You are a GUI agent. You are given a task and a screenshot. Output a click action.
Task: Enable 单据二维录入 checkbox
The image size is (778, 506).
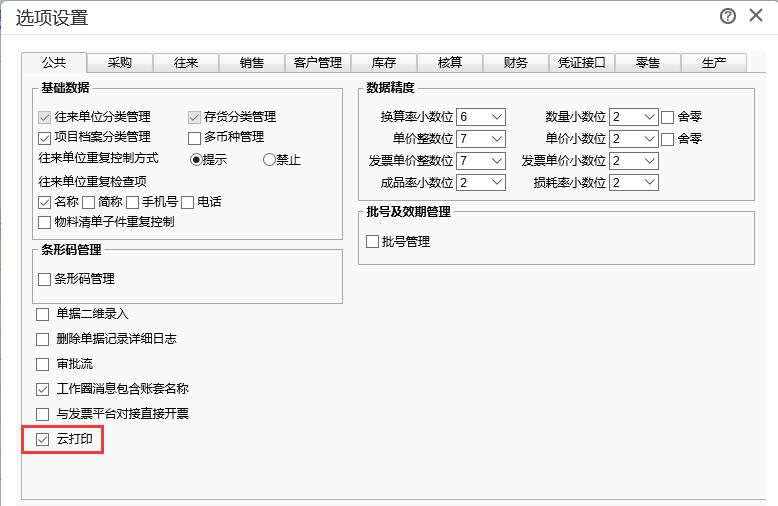(x=43, y=314)
